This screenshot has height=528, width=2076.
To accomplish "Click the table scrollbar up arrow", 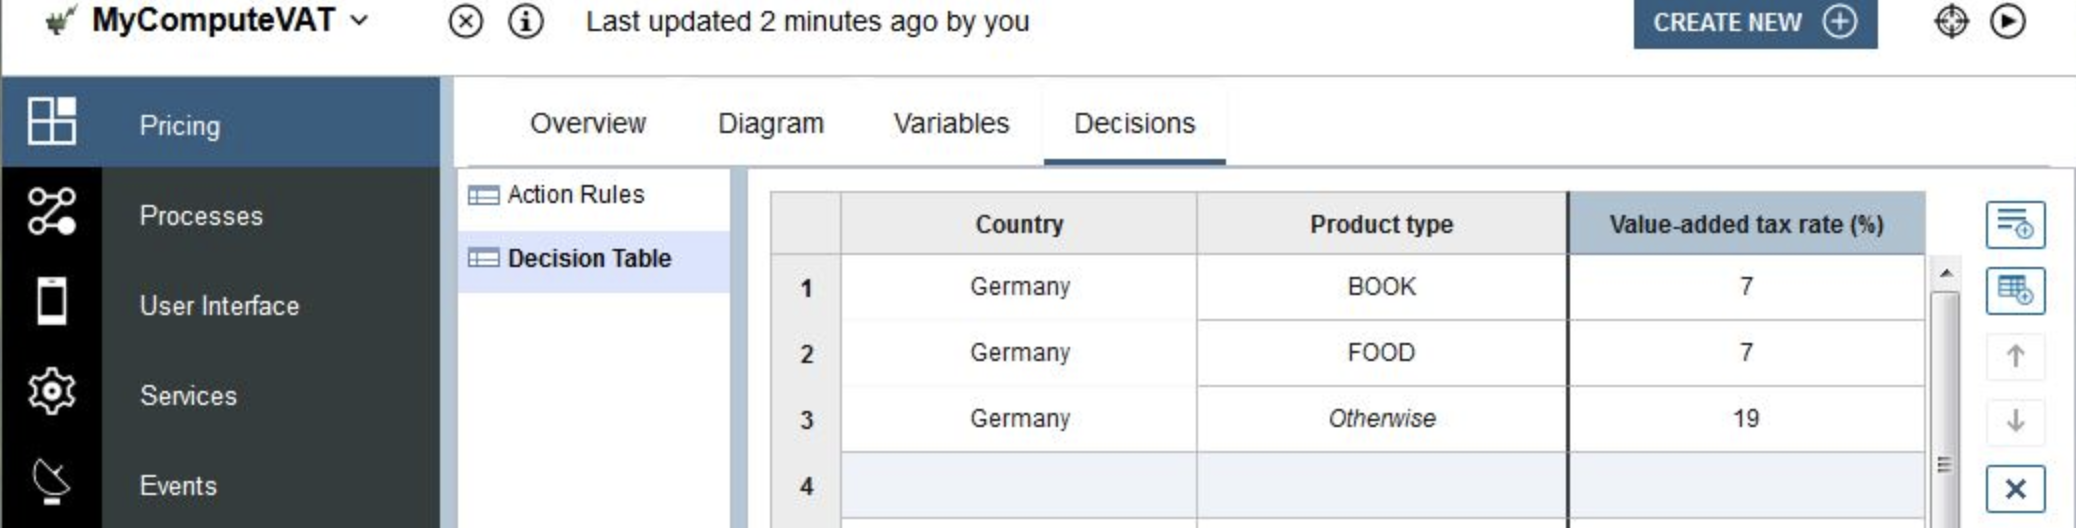I will click(x=1945, y=273).
